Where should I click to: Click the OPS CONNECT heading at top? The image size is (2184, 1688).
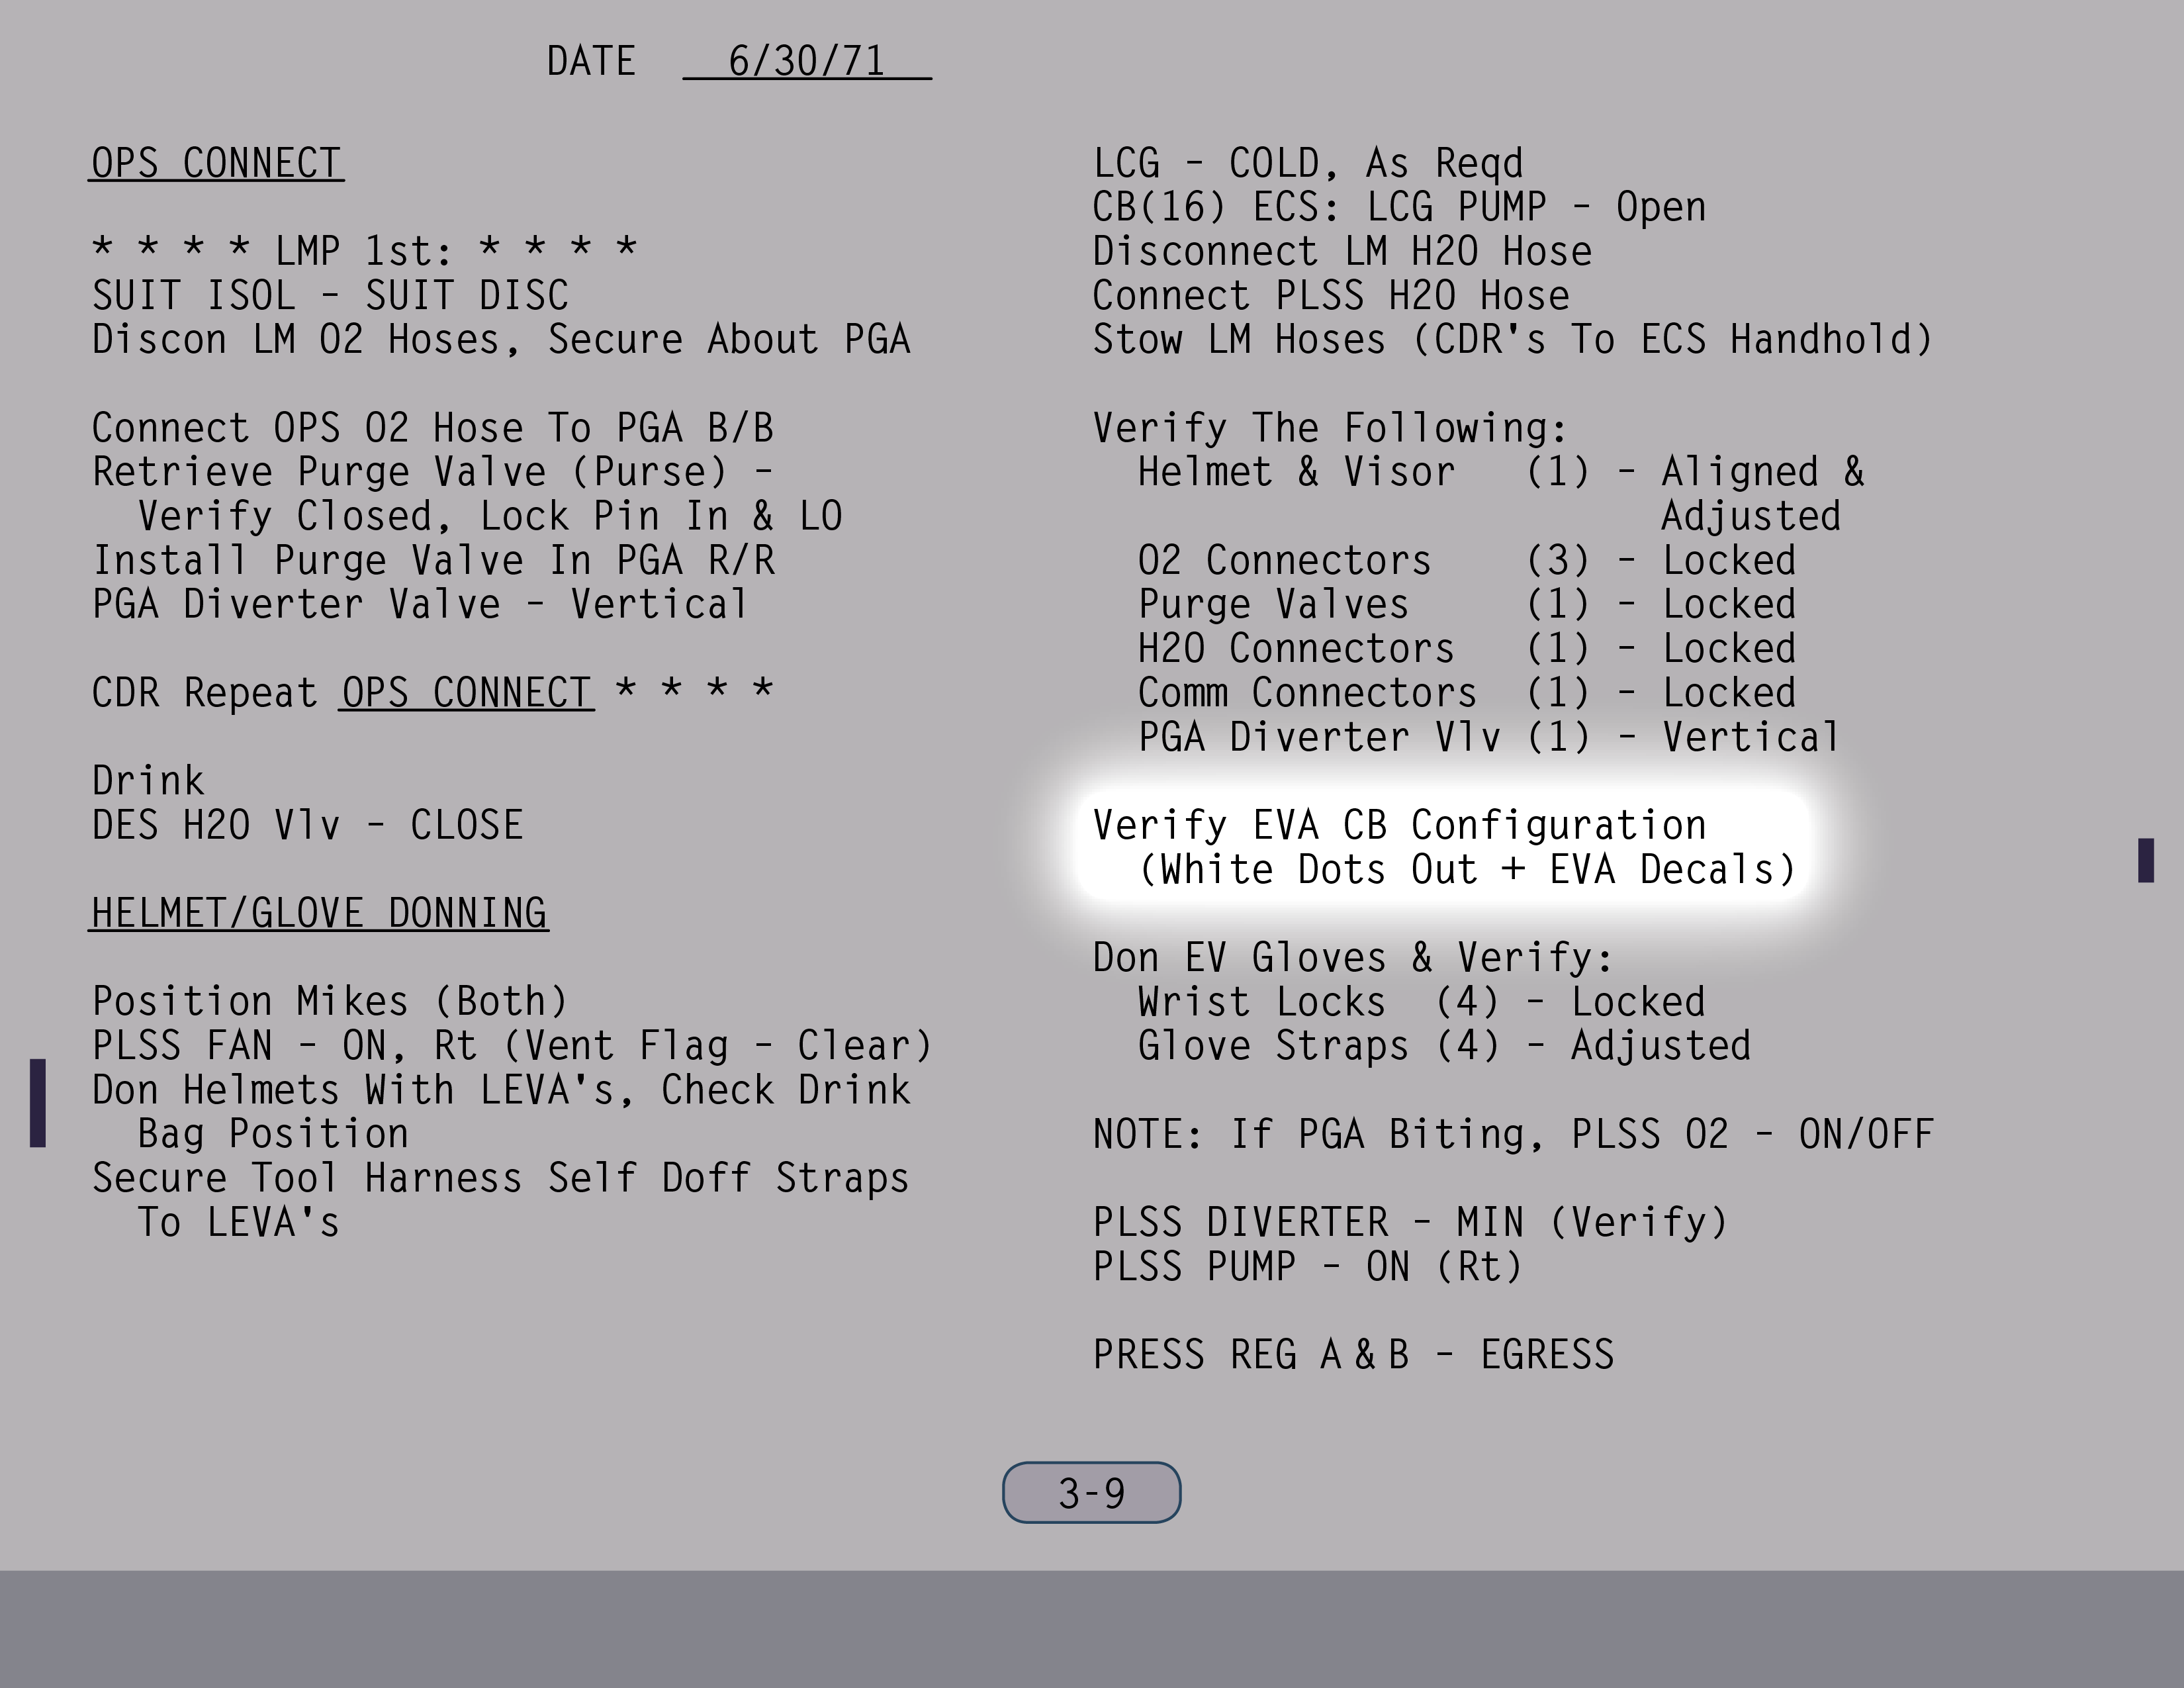[217, 163]
